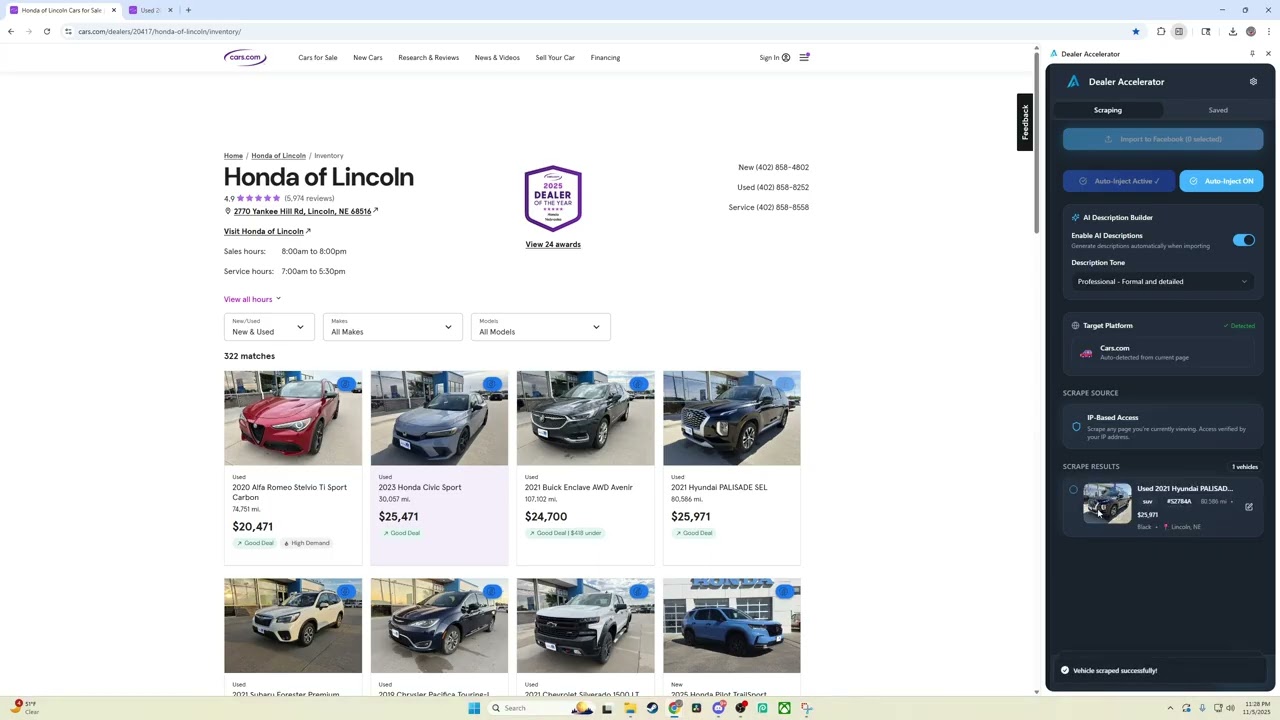Screen dimensions: 1280x720
Task: Open the Models filter dropdown
Action: (540, 327)
